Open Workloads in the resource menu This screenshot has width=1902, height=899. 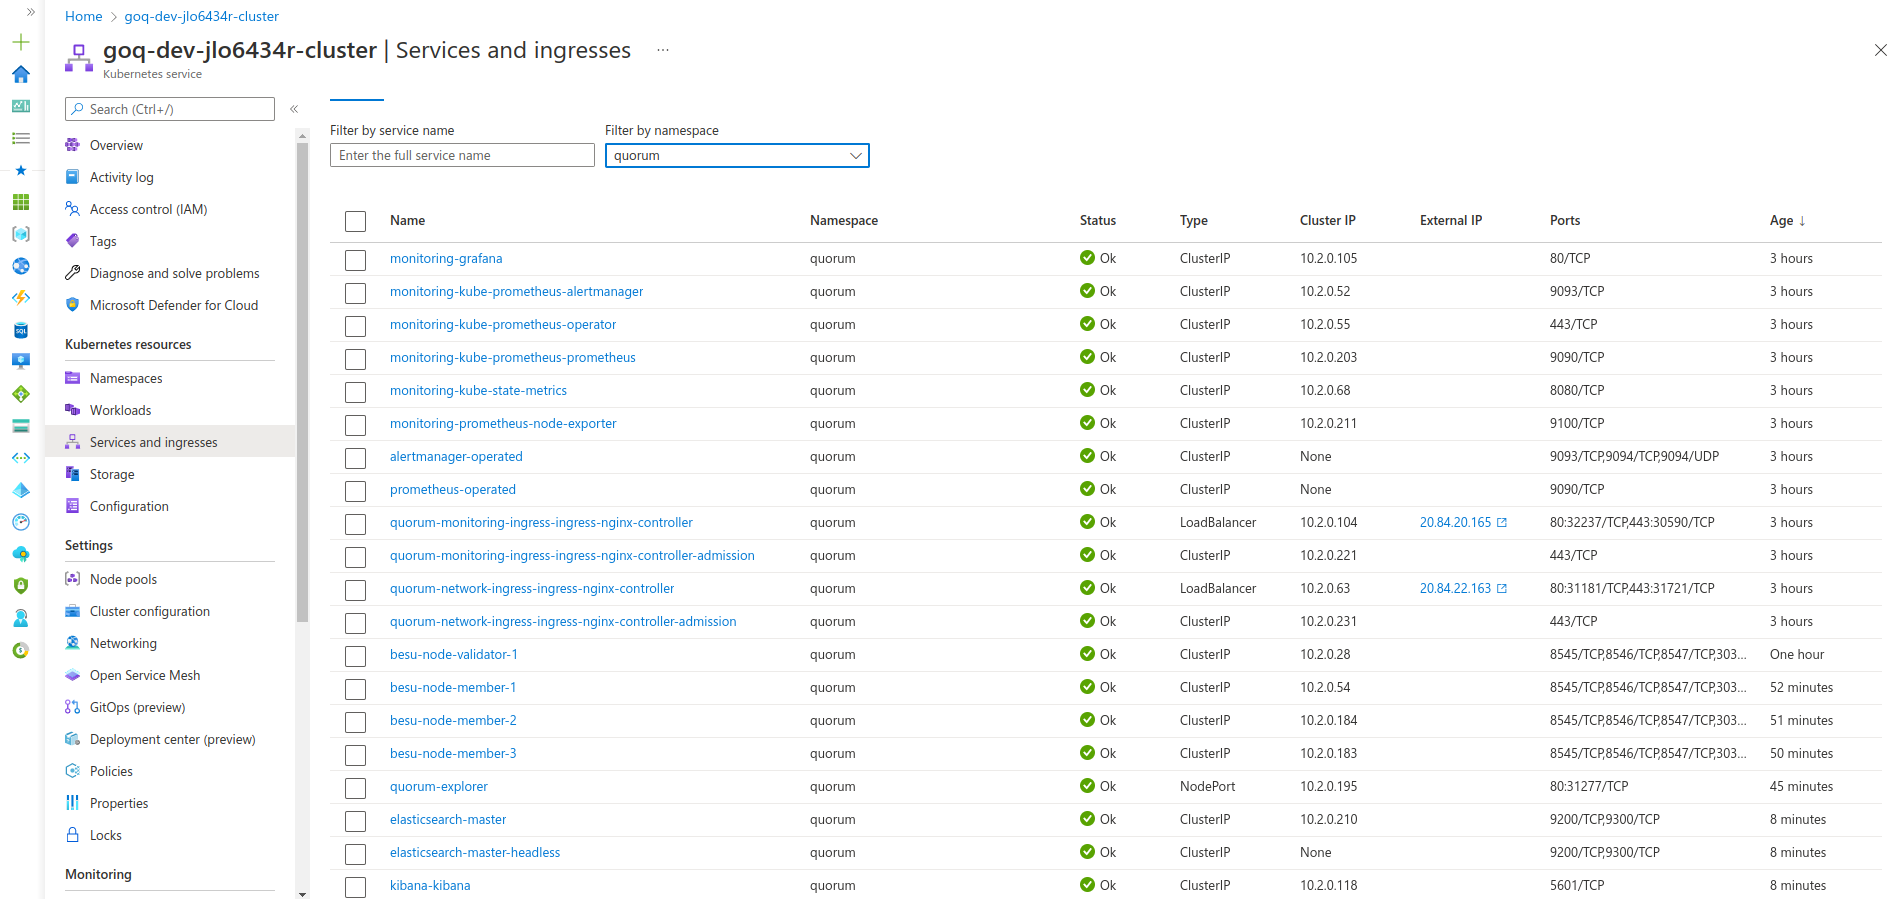[120, 410]
